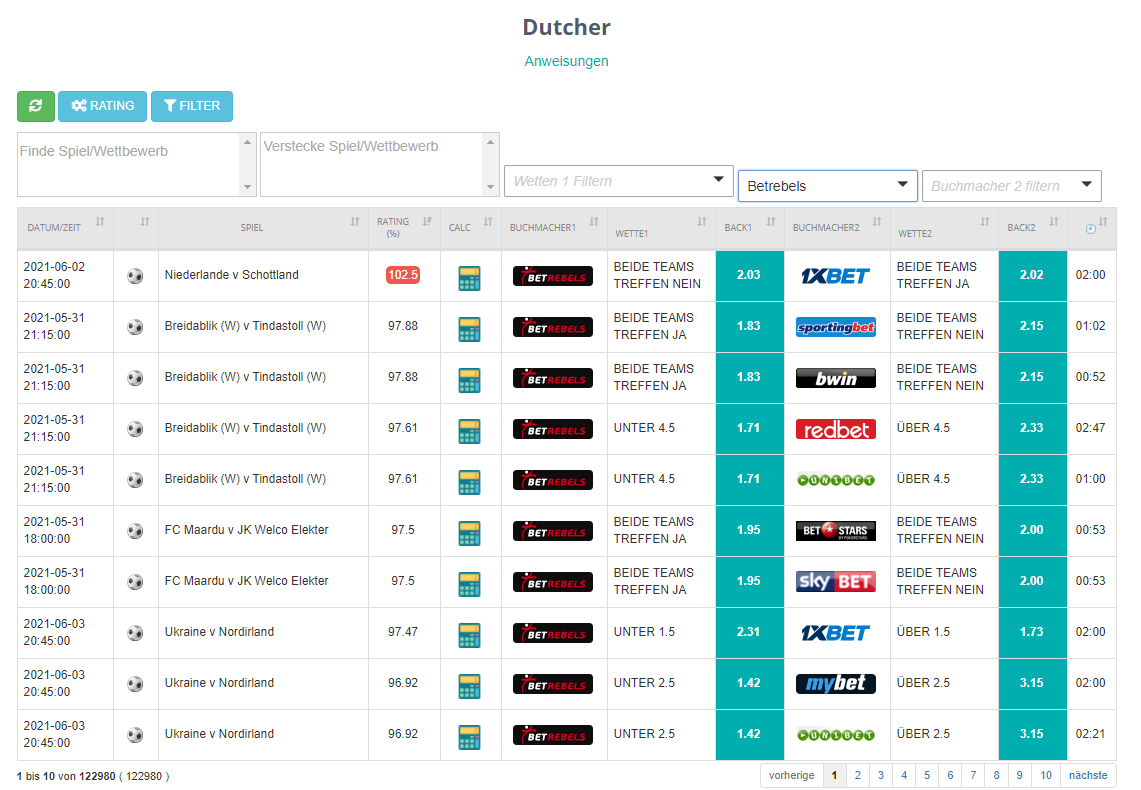Go to page 3
This screenshot has height=790, width=1141.
tap(881, 775)
